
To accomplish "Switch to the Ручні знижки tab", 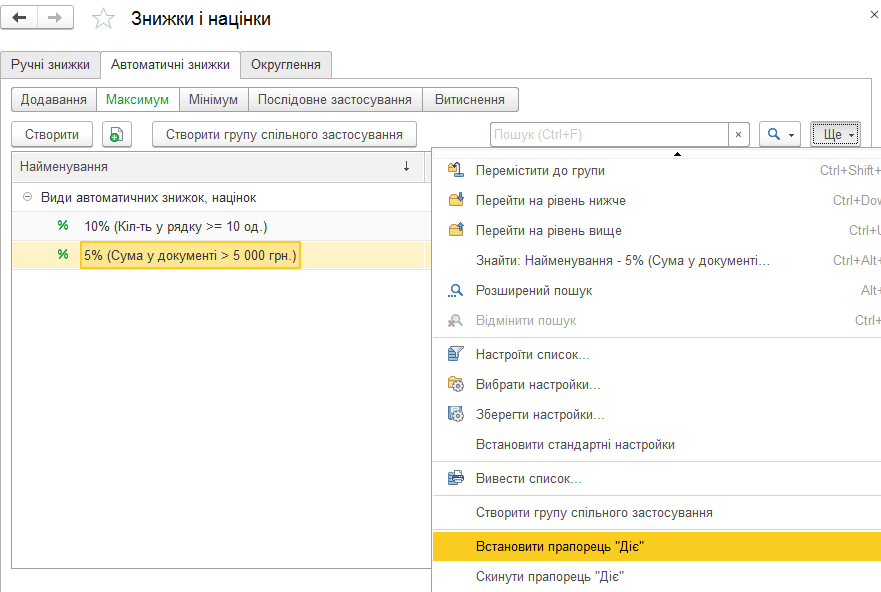I will 51,65.
